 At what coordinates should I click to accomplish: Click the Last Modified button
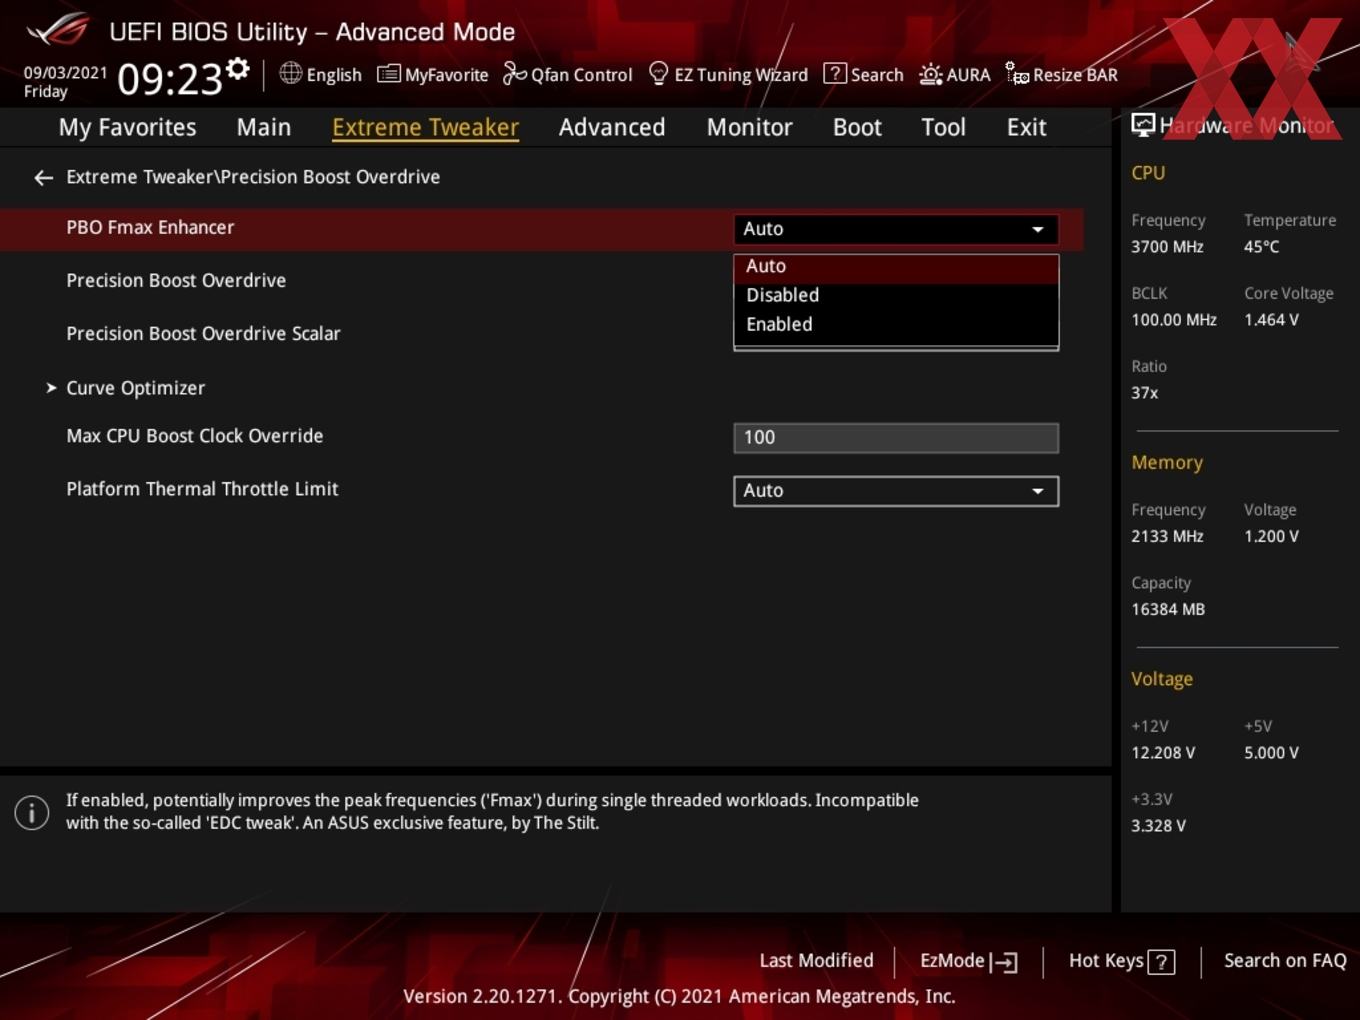point(816,961)
